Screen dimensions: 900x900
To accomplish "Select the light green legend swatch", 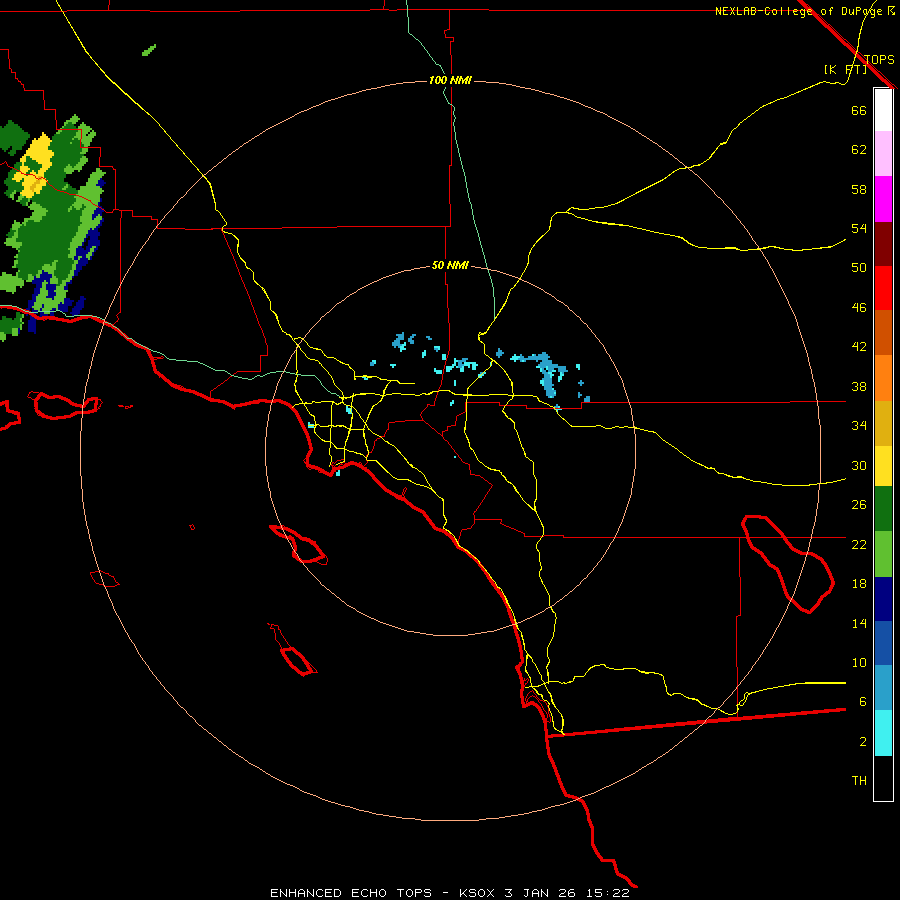I will pyautogui.click(x=883, y=554).
